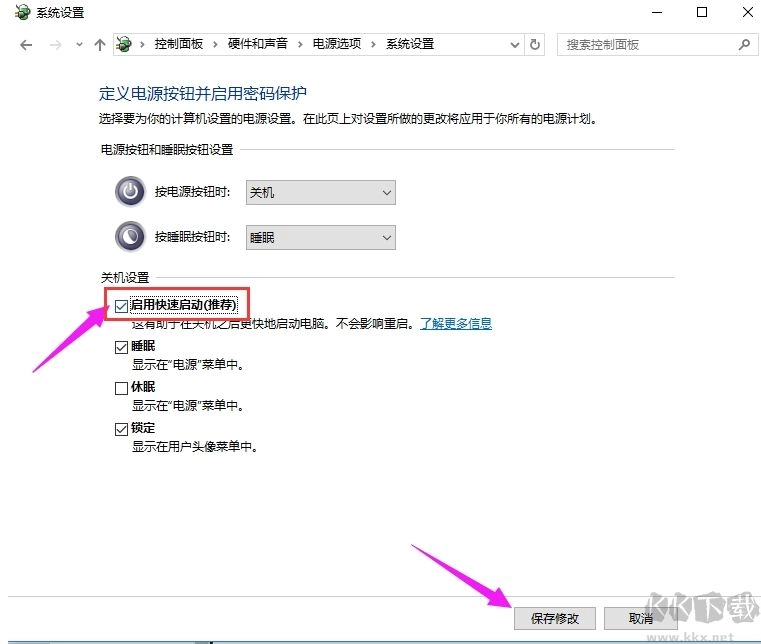Open recent locations chevron beside navigation arrows
The width and height of the screenshot is (761, 644).
tap(78, 45)
